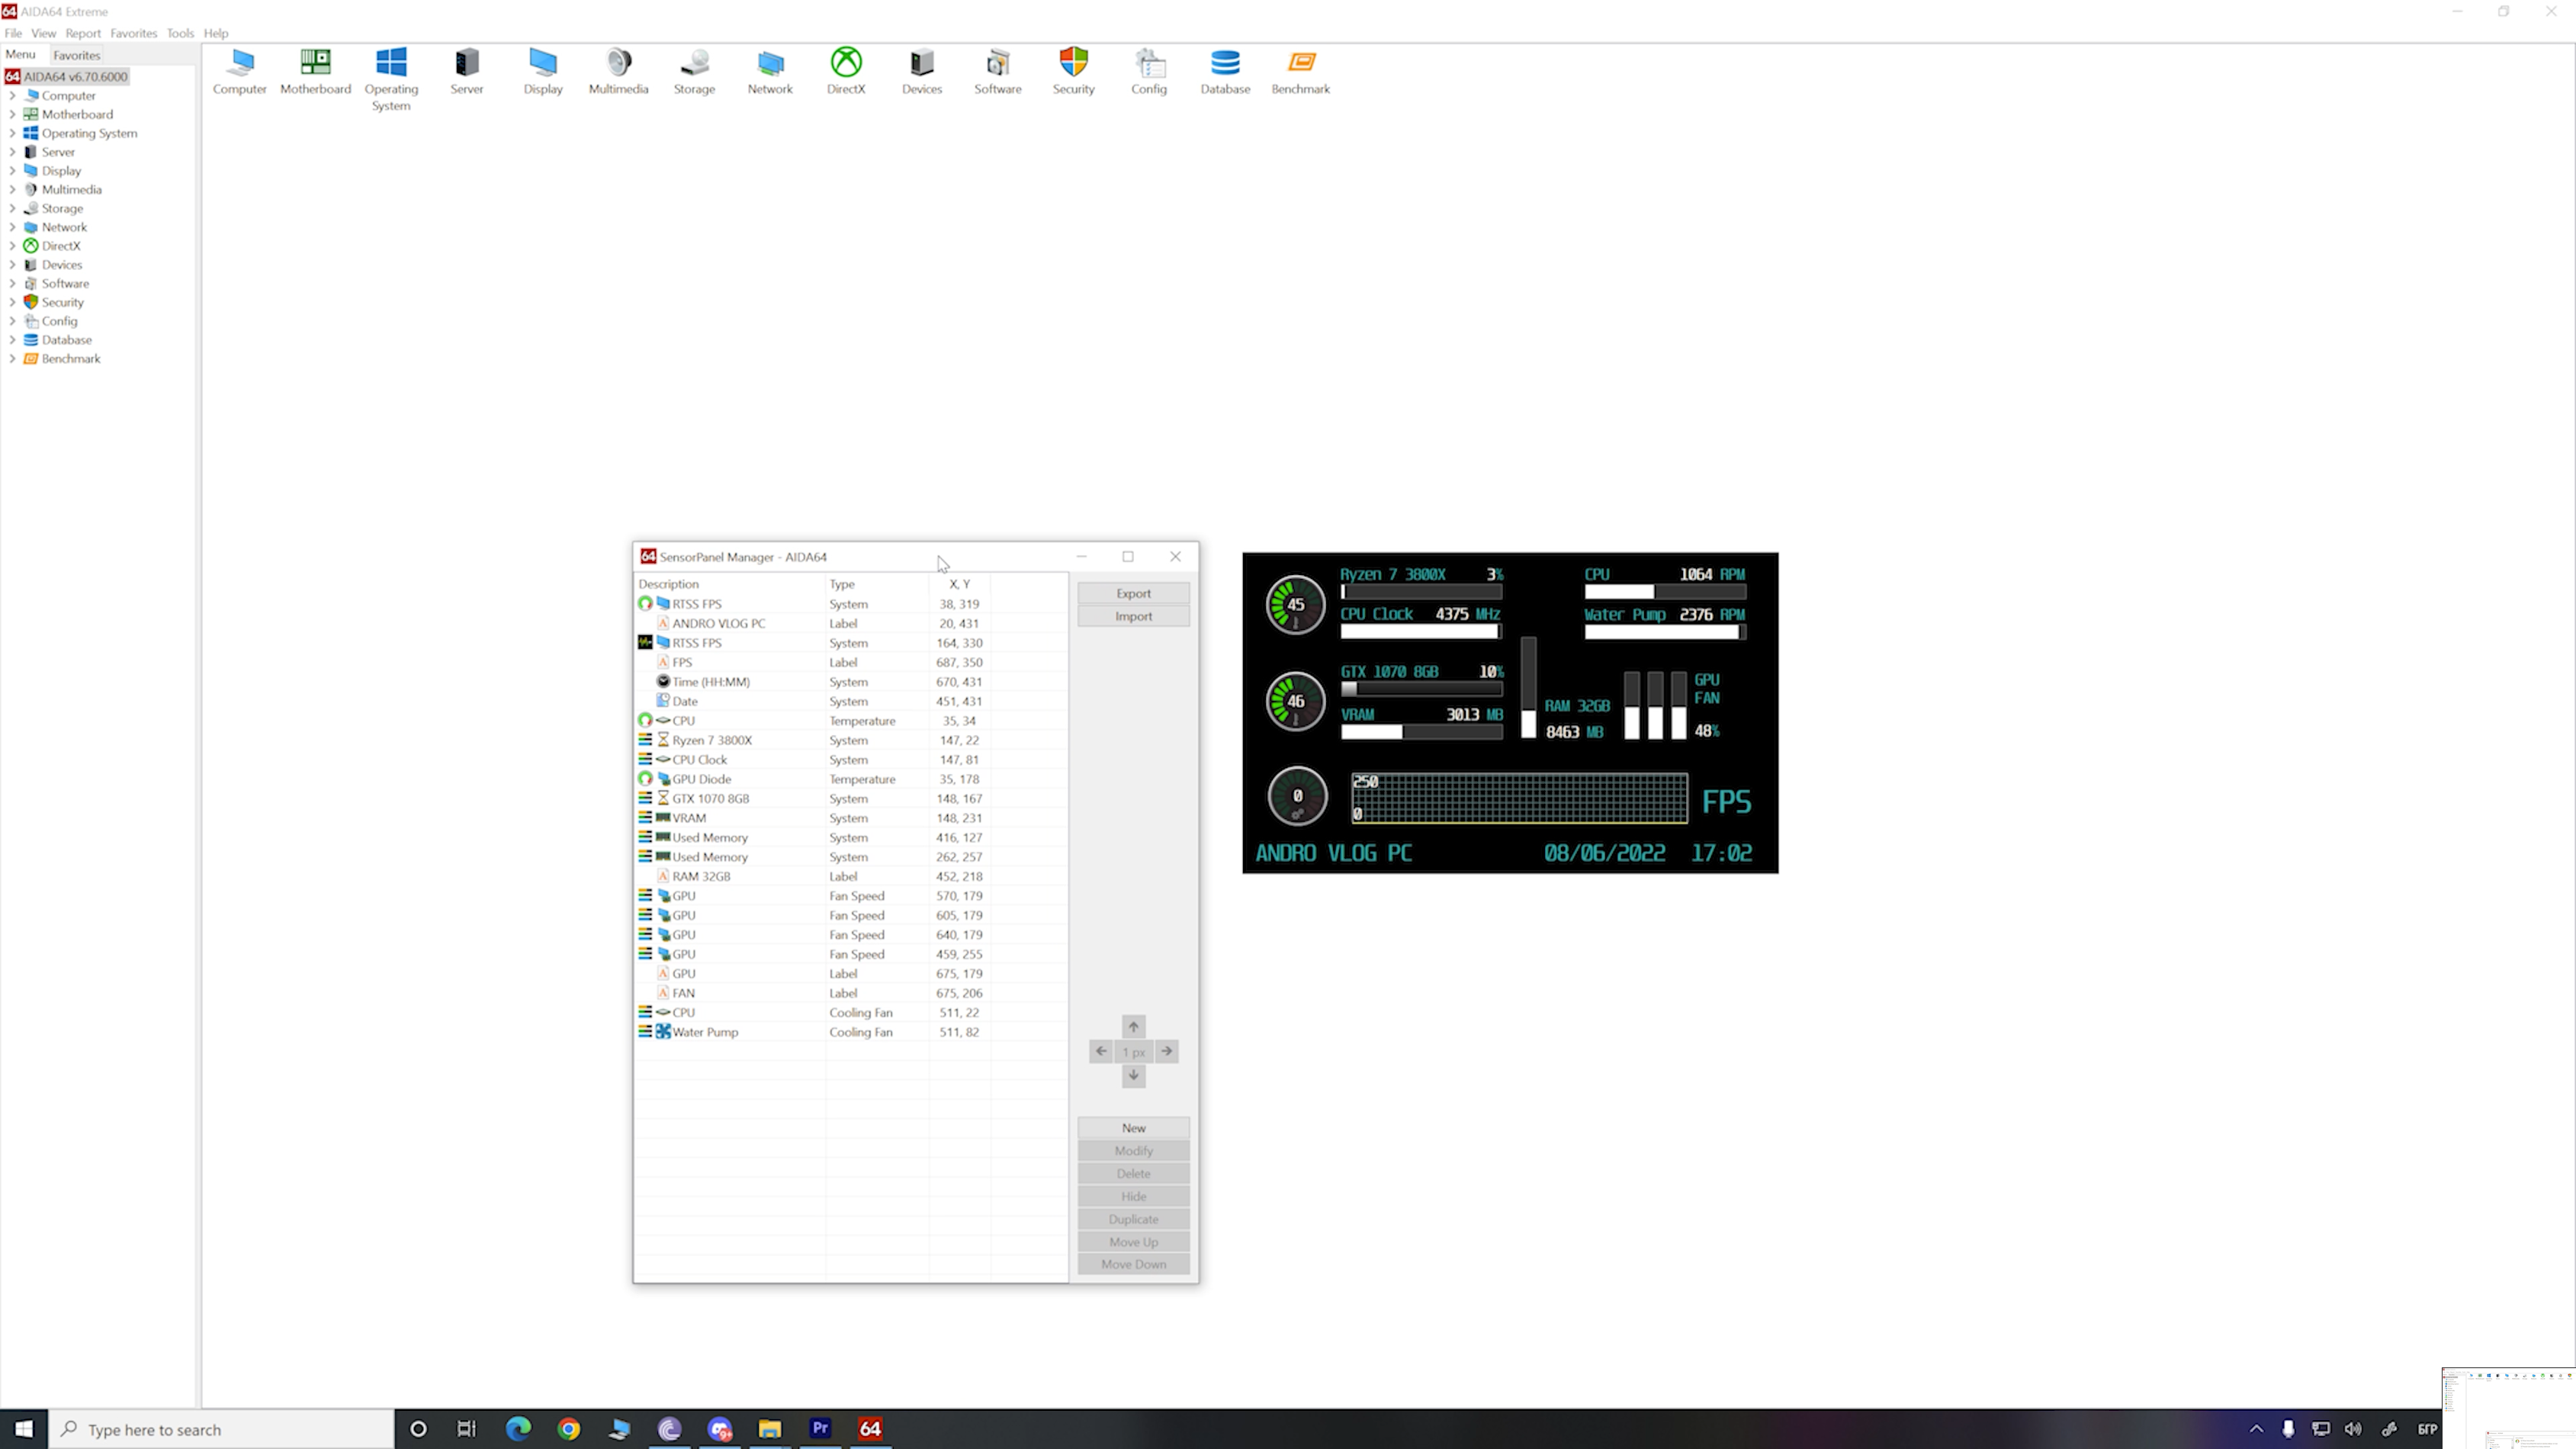Image resolution: width=2576 pixels, height=1449 pixels.
Task: Move selected item up one pixel
Action: pyautogui.click(x=1133, y=1027)
